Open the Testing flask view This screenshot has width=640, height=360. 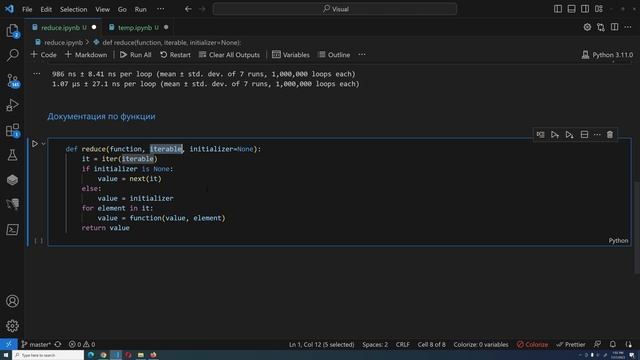(x=12, y=155)
